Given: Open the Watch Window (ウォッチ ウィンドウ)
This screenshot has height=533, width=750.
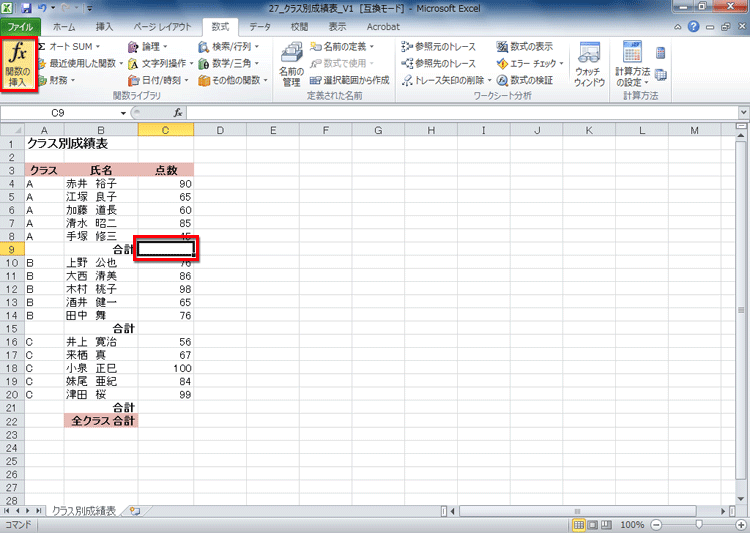Looking at the screenshot, I should 589,64.
